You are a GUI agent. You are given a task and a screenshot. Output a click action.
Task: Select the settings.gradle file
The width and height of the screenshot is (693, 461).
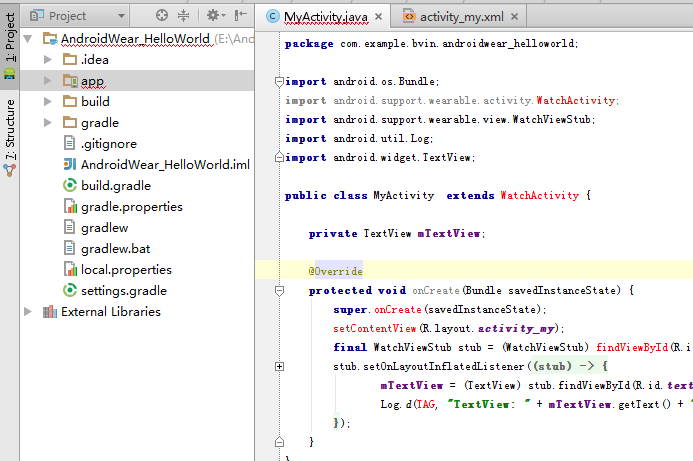coord(124,291)
